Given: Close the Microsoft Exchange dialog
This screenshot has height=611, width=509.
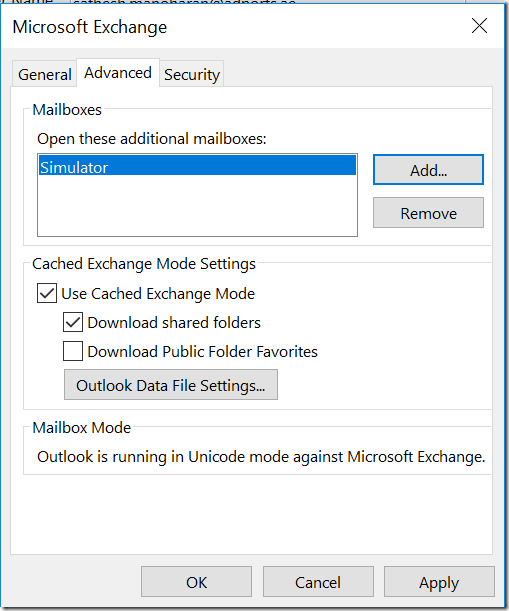Looking at the screenshot, I should coord(479,26).
